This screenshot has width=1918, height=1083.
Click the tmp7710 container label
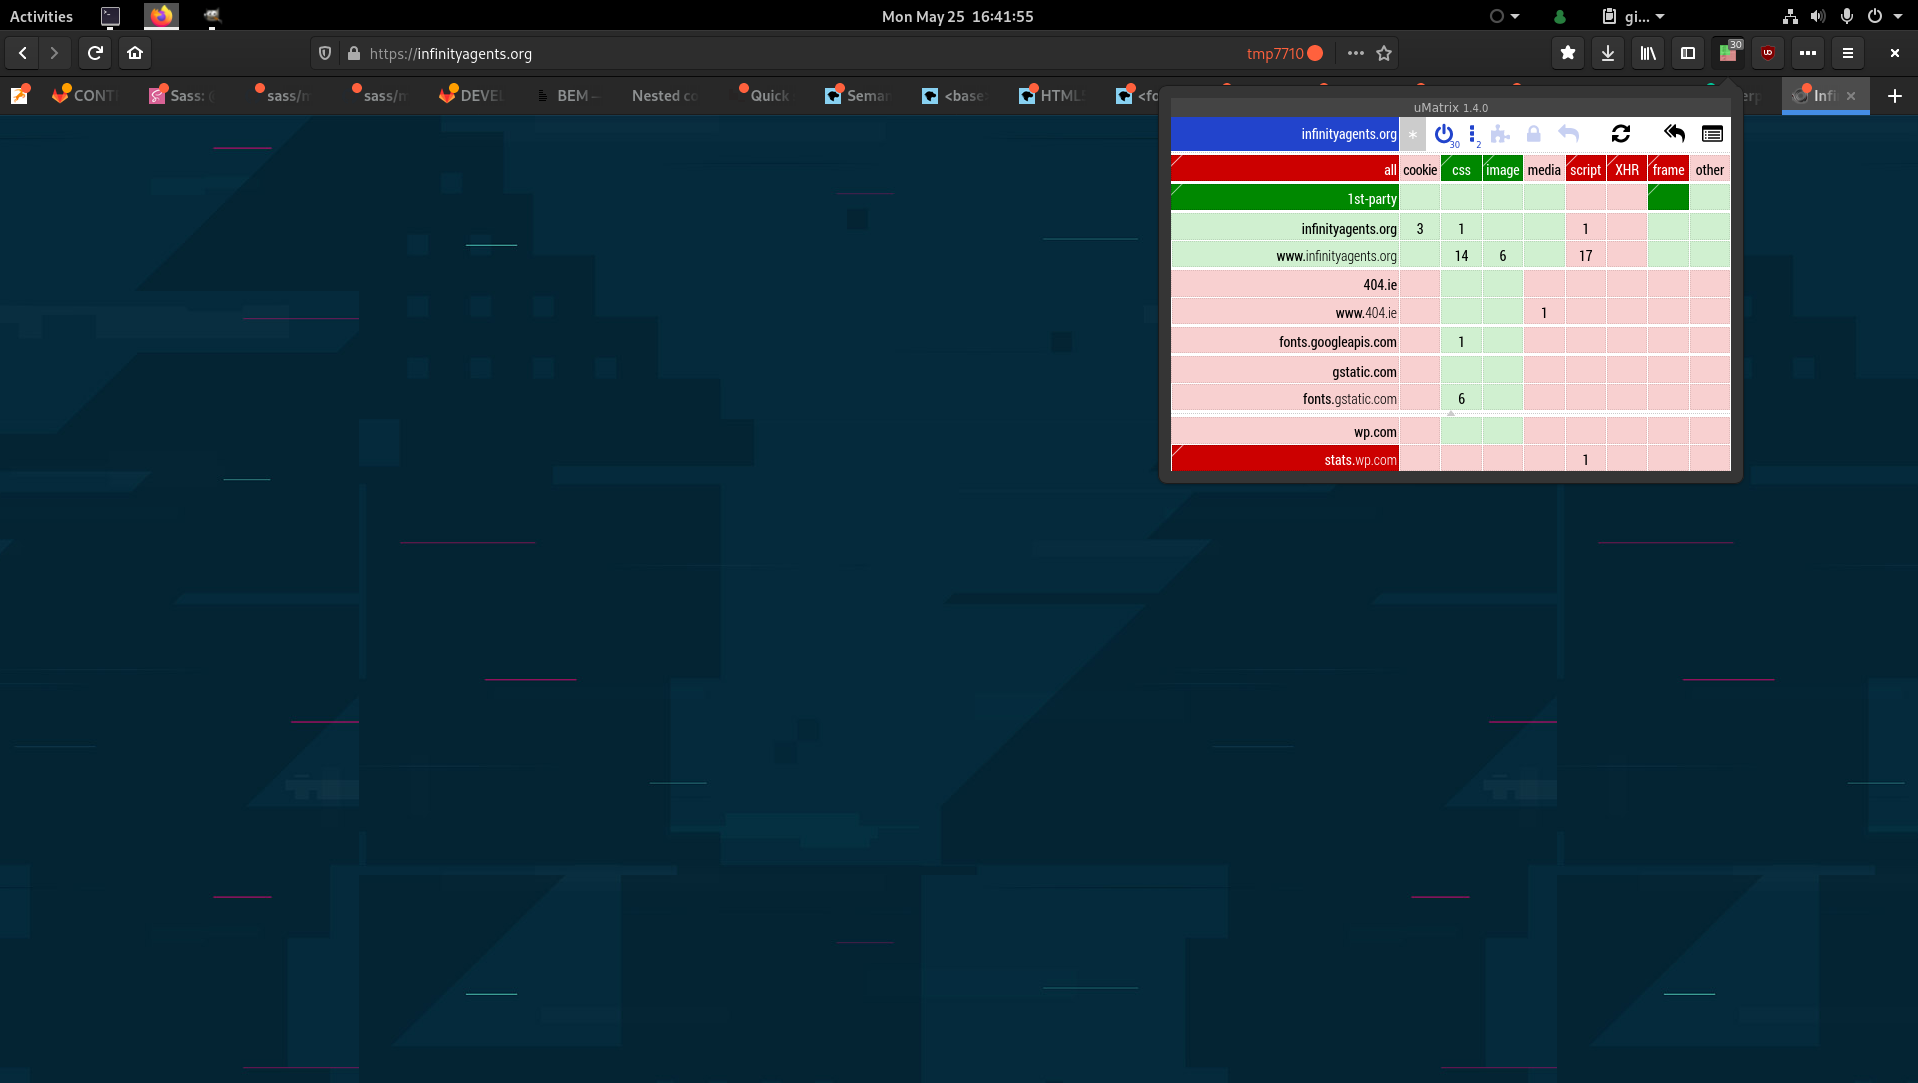pyautogui.click(x=1284, y=53)
